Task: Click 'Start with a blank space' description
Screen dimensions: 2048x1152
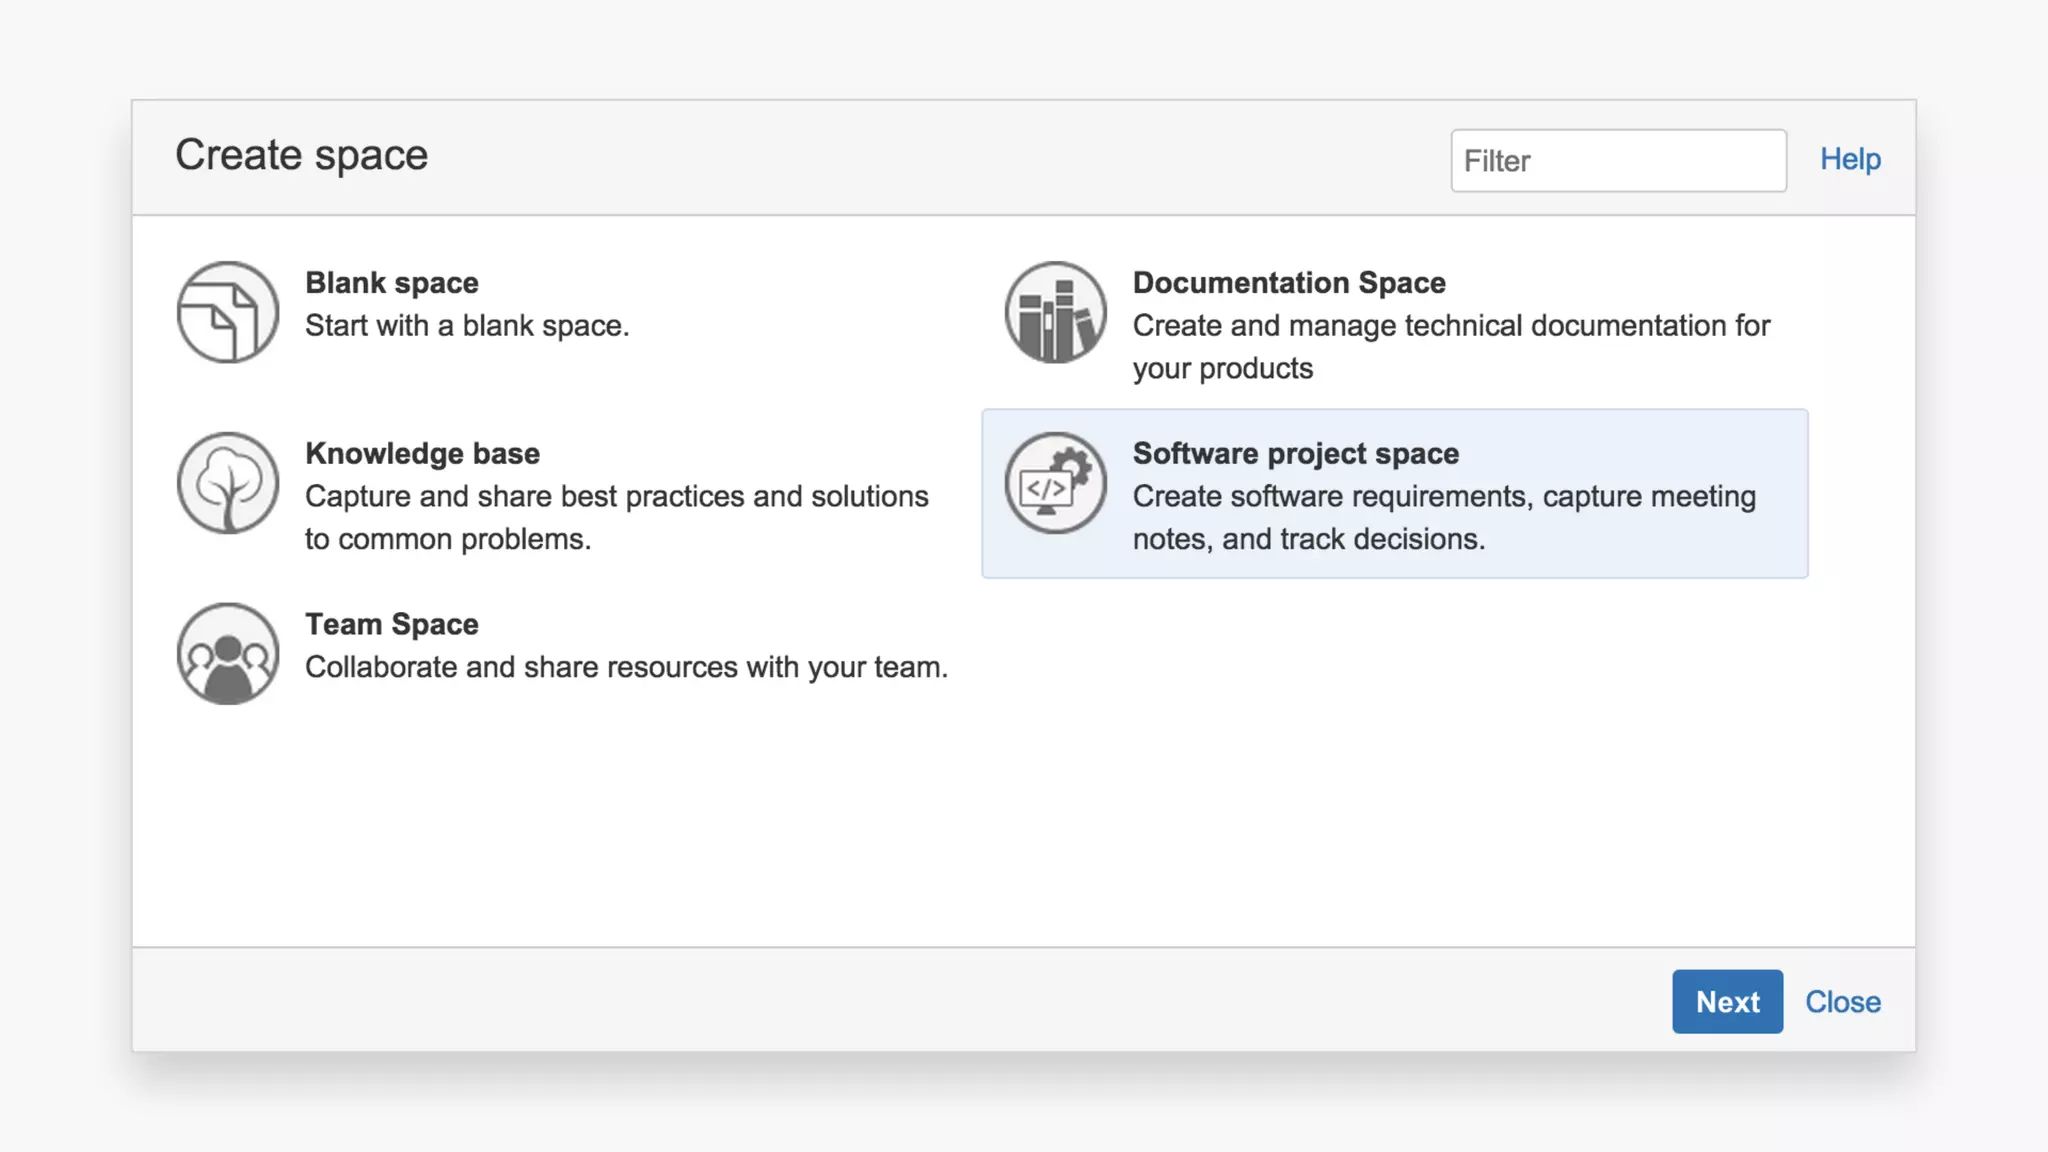Action: tap(467, 326)
